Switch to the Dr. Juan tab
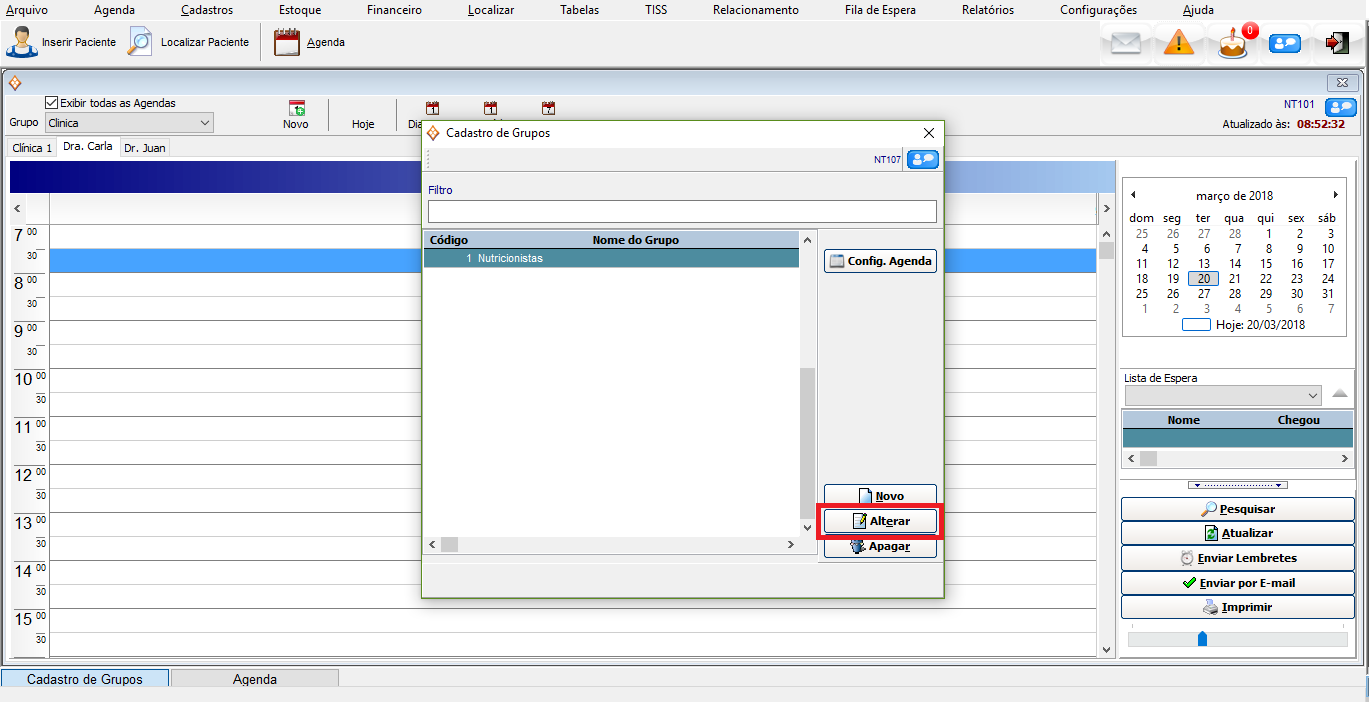The image size is (1369, 702). click(x=145, y=148)
